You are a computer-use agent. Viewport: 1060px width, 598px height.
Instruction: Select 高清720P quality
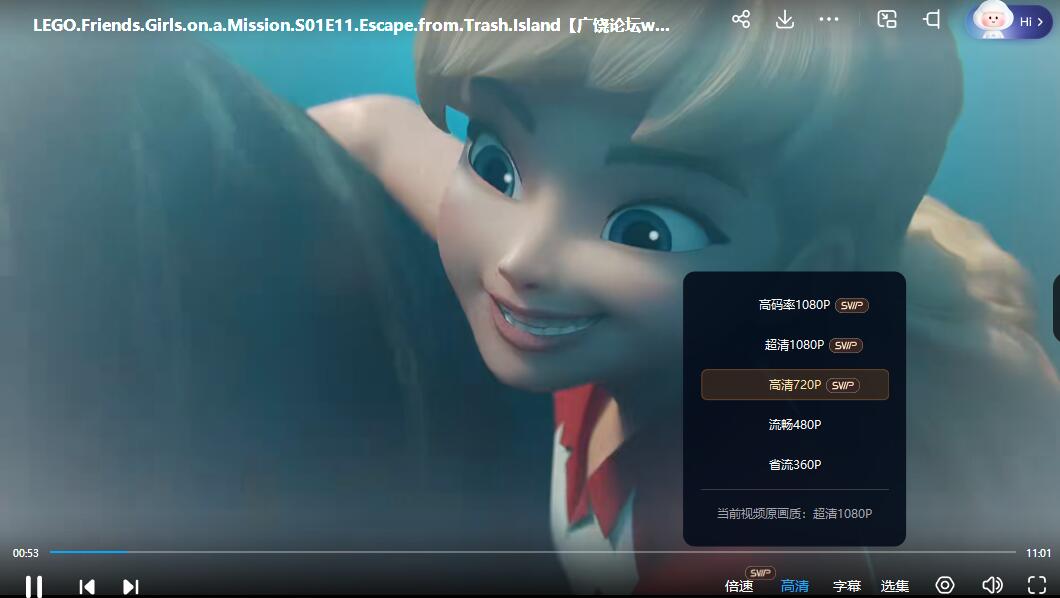pyautogui.click(x=795, y=384)
